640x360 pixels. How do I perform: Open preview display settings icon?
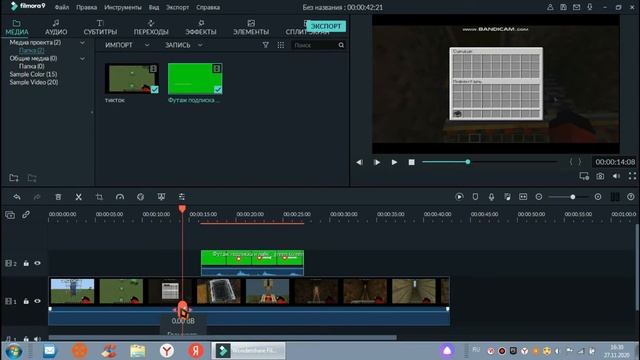coord(584,176)
